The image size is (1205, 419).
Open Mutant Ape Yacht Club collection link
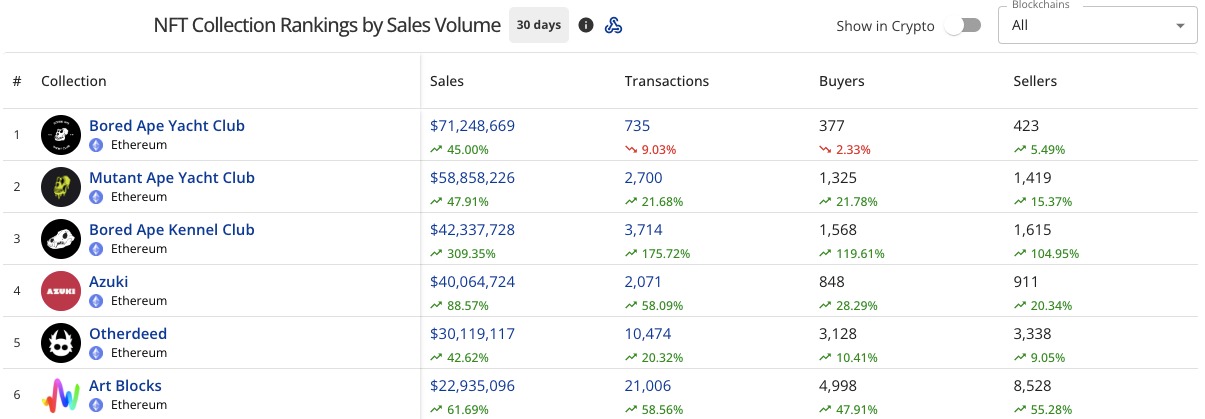(172, 178)
